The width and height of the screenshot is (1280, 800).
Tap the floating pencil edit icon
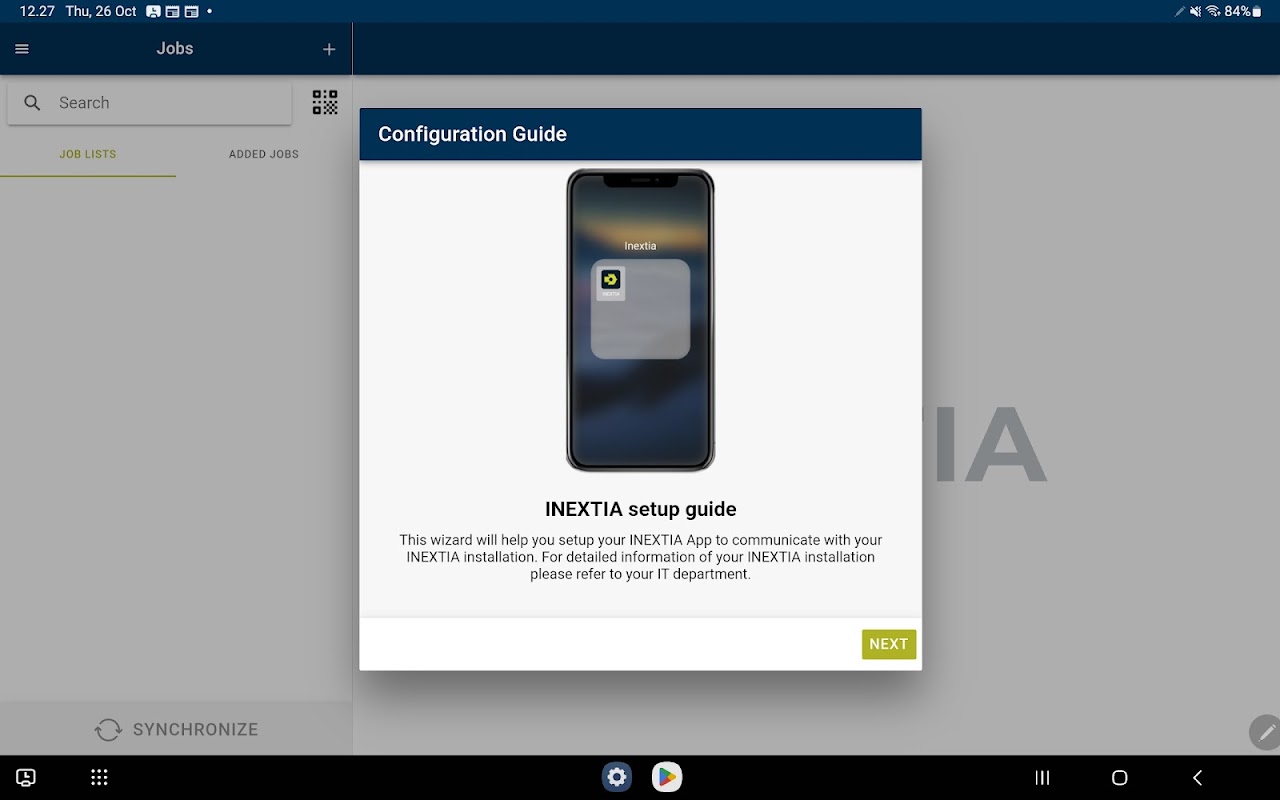[1266, 733]
